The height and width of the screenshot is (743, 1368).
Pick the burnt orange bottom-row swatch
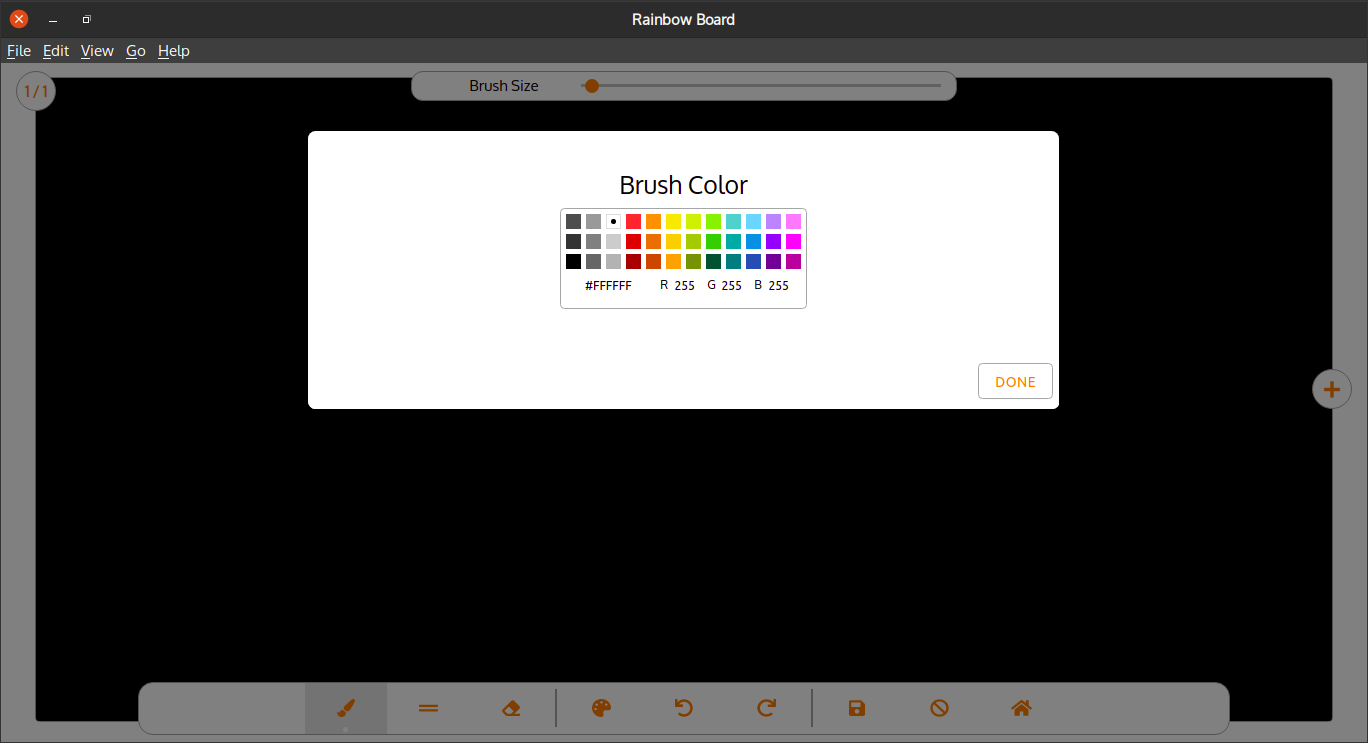click(653, 261)
